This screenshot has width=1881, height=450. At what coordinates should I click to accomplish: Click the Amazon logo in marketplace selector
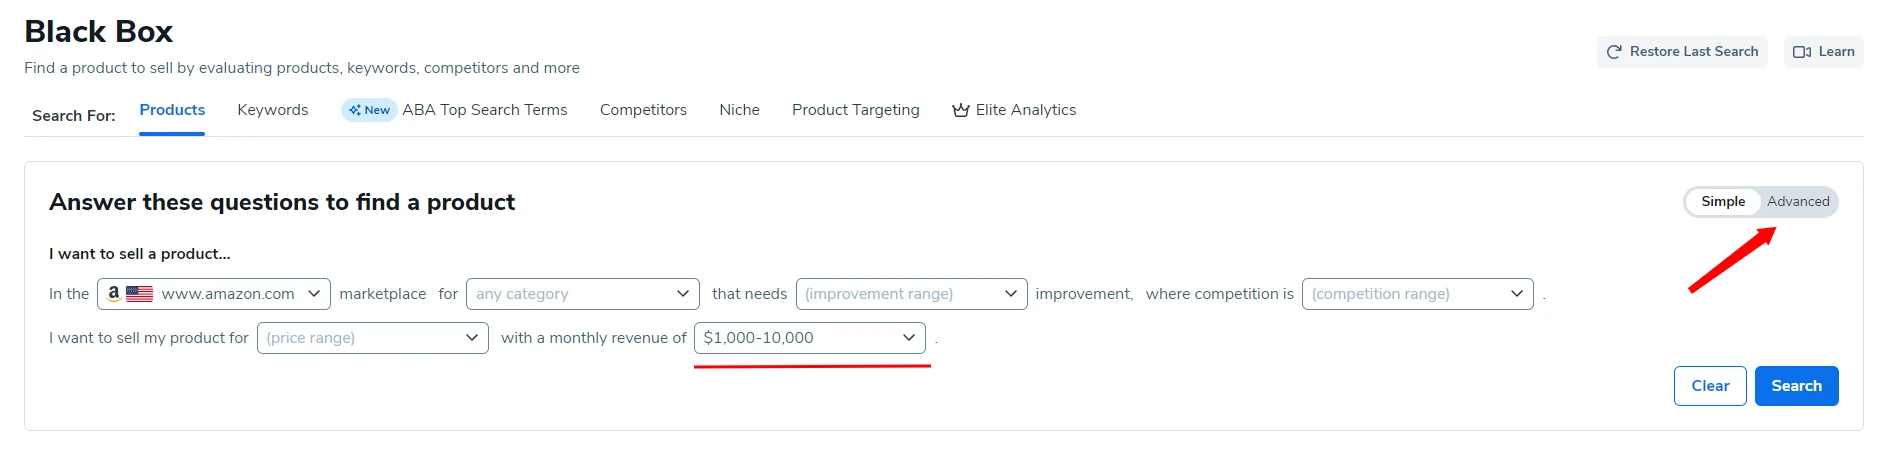114,293
